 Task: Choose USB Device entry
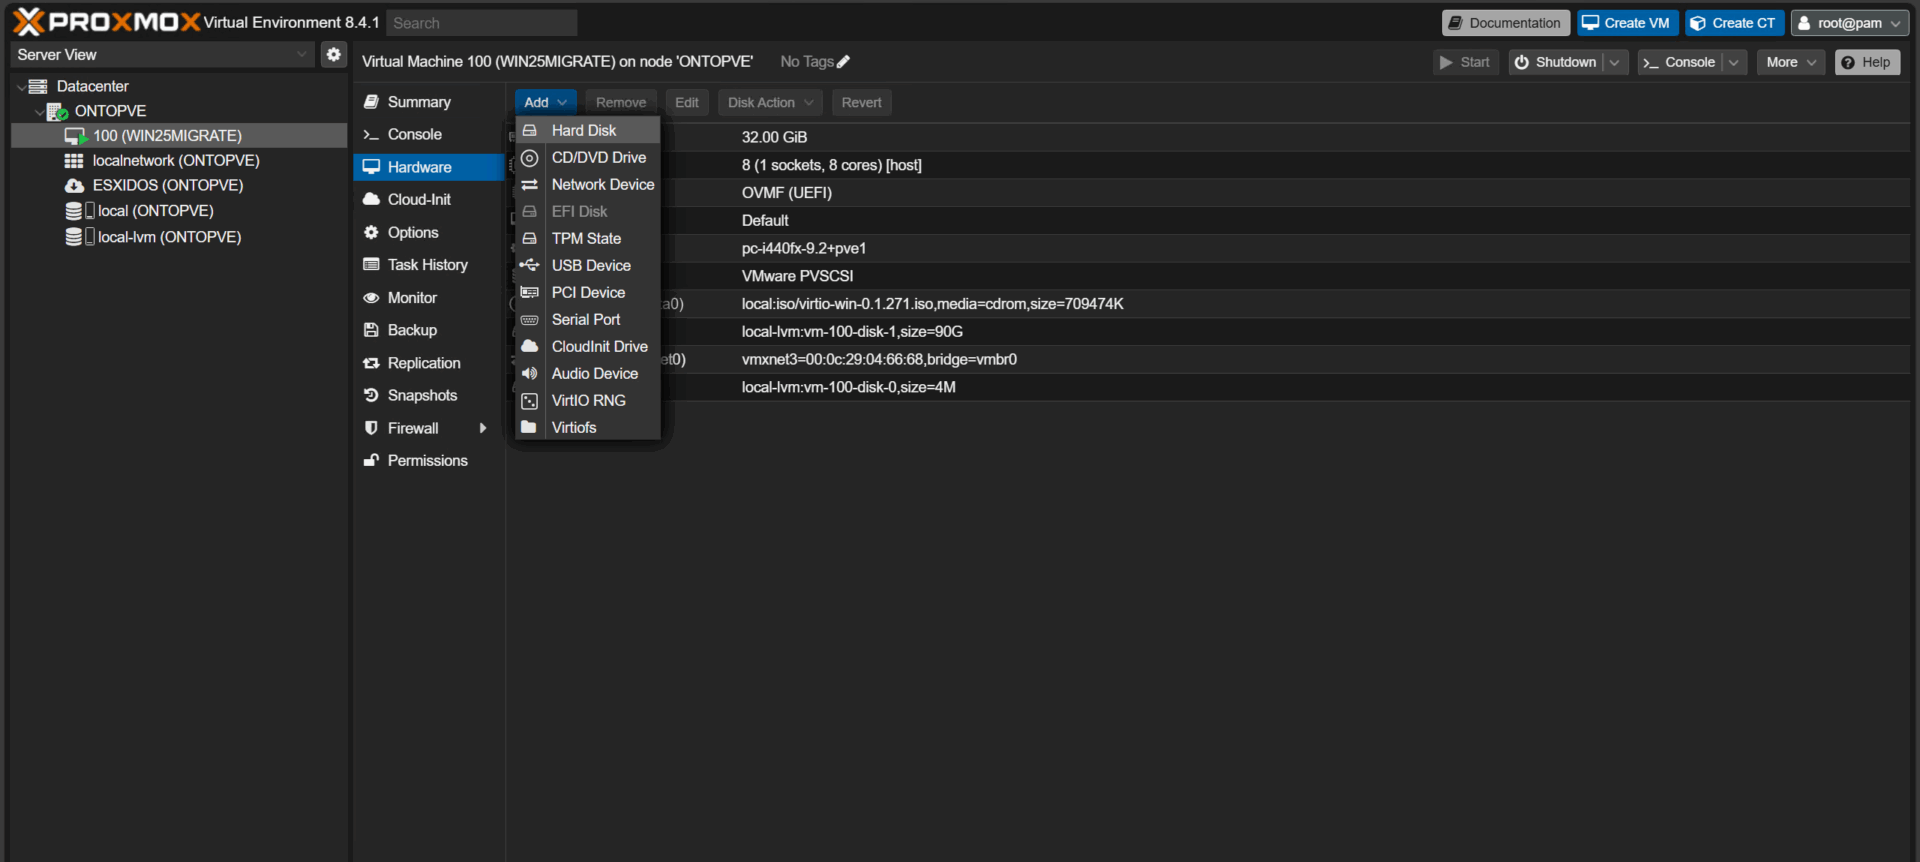point(587,265)
